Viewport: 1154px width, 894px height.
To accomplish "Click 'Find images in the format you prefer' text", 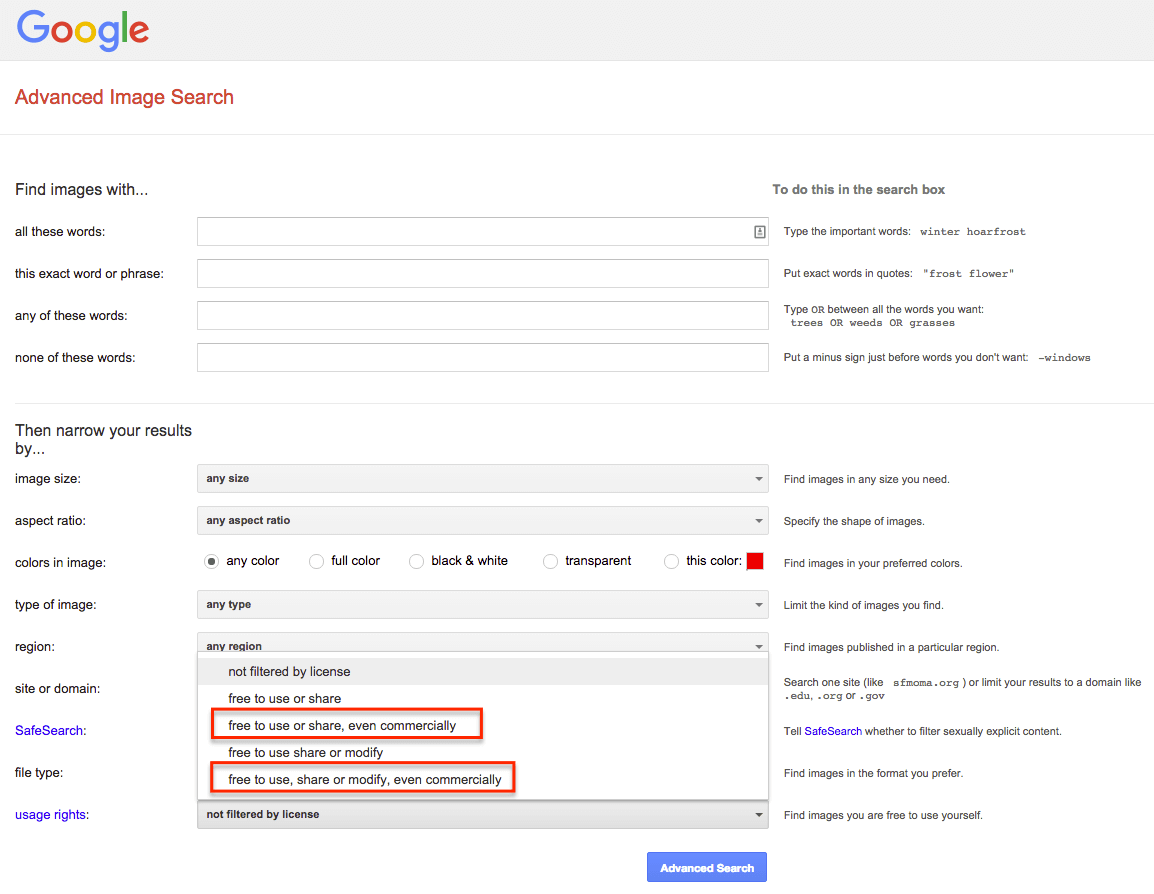I will 874,773.
